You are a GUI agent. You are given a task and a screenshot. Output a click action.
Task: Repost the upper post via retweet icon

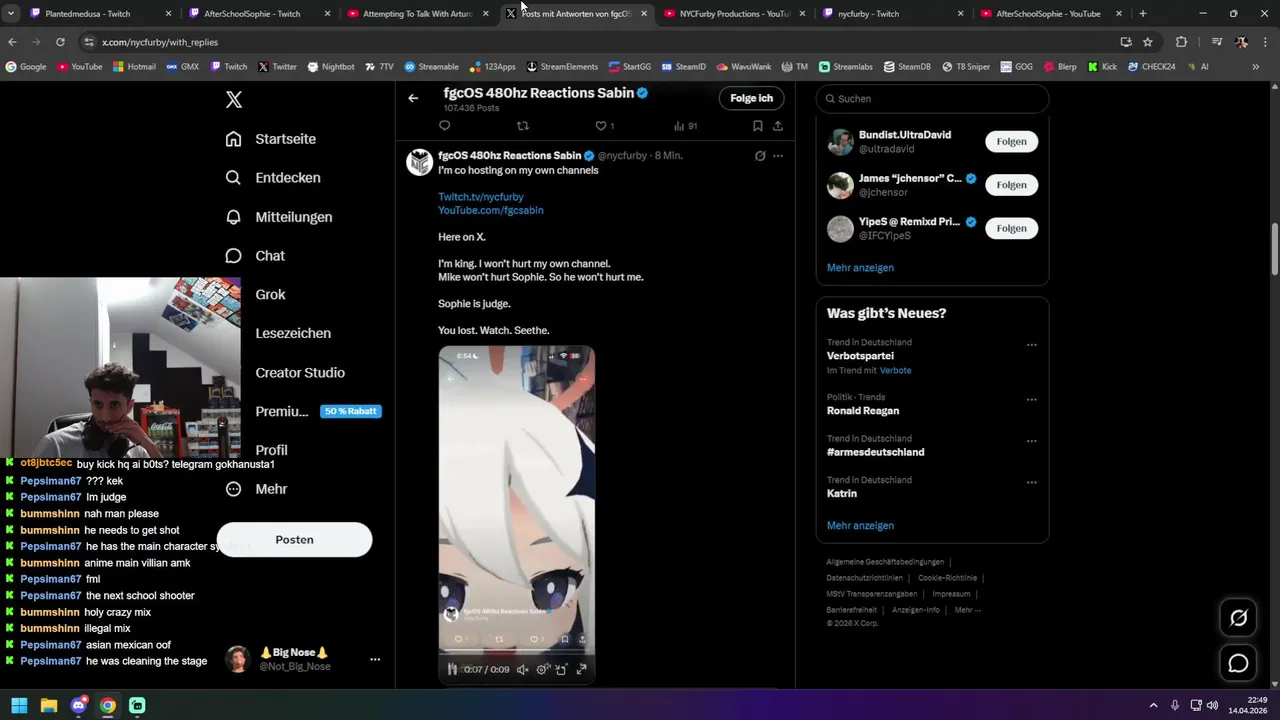point(522,126)
